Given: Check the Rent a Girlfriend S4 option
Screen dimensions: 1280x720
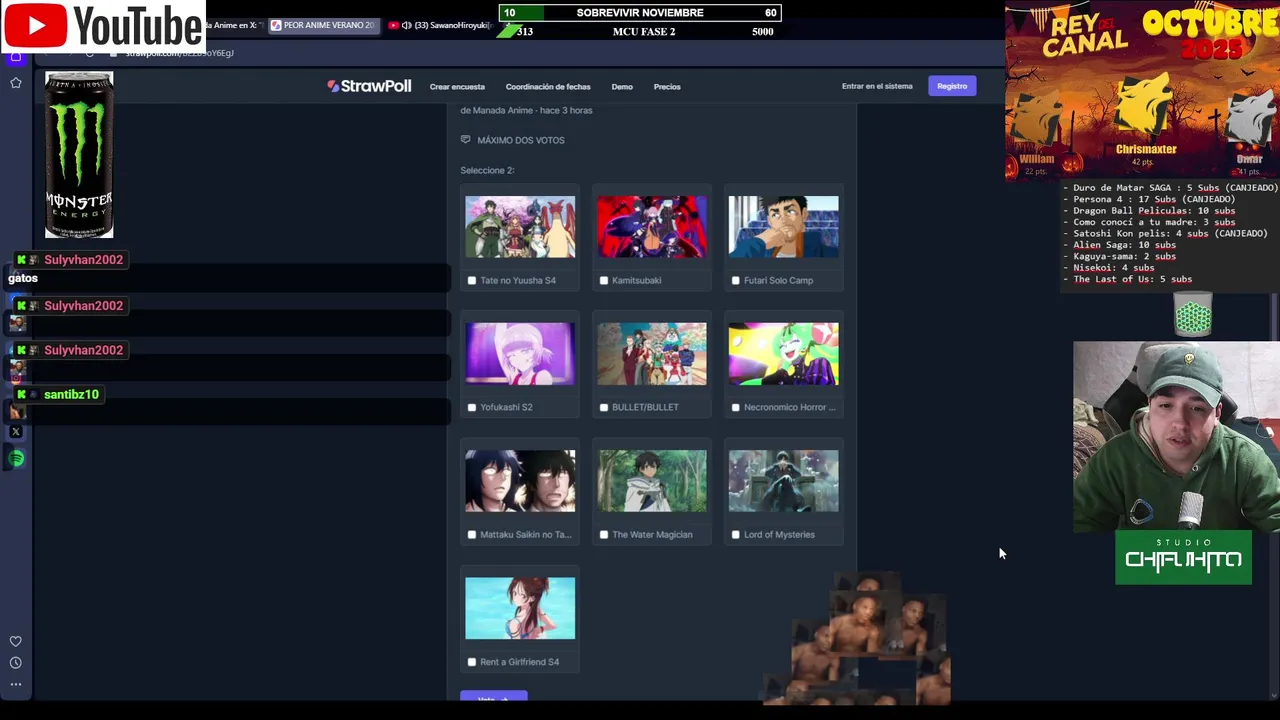Looking at the screenshot, I should tap(472, 662).
